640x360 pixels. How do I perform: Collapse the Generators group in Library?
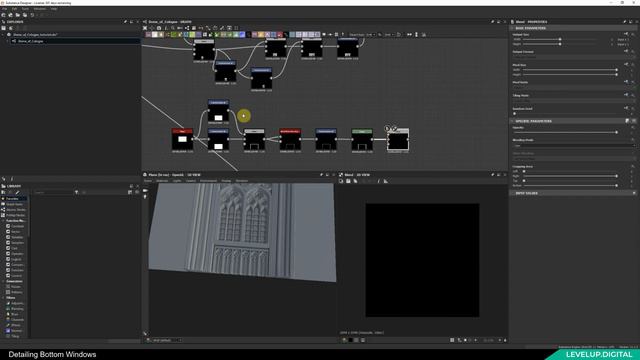pyautogui.click(x=3, y=281)
